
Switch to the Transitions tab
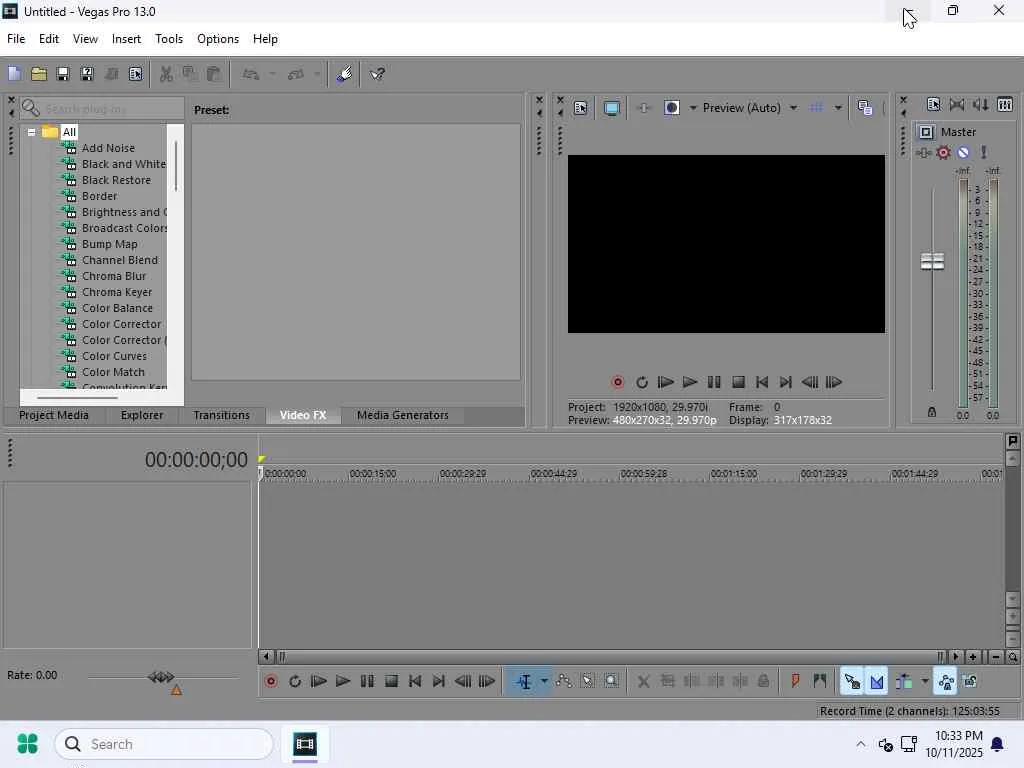pos(221,415)
